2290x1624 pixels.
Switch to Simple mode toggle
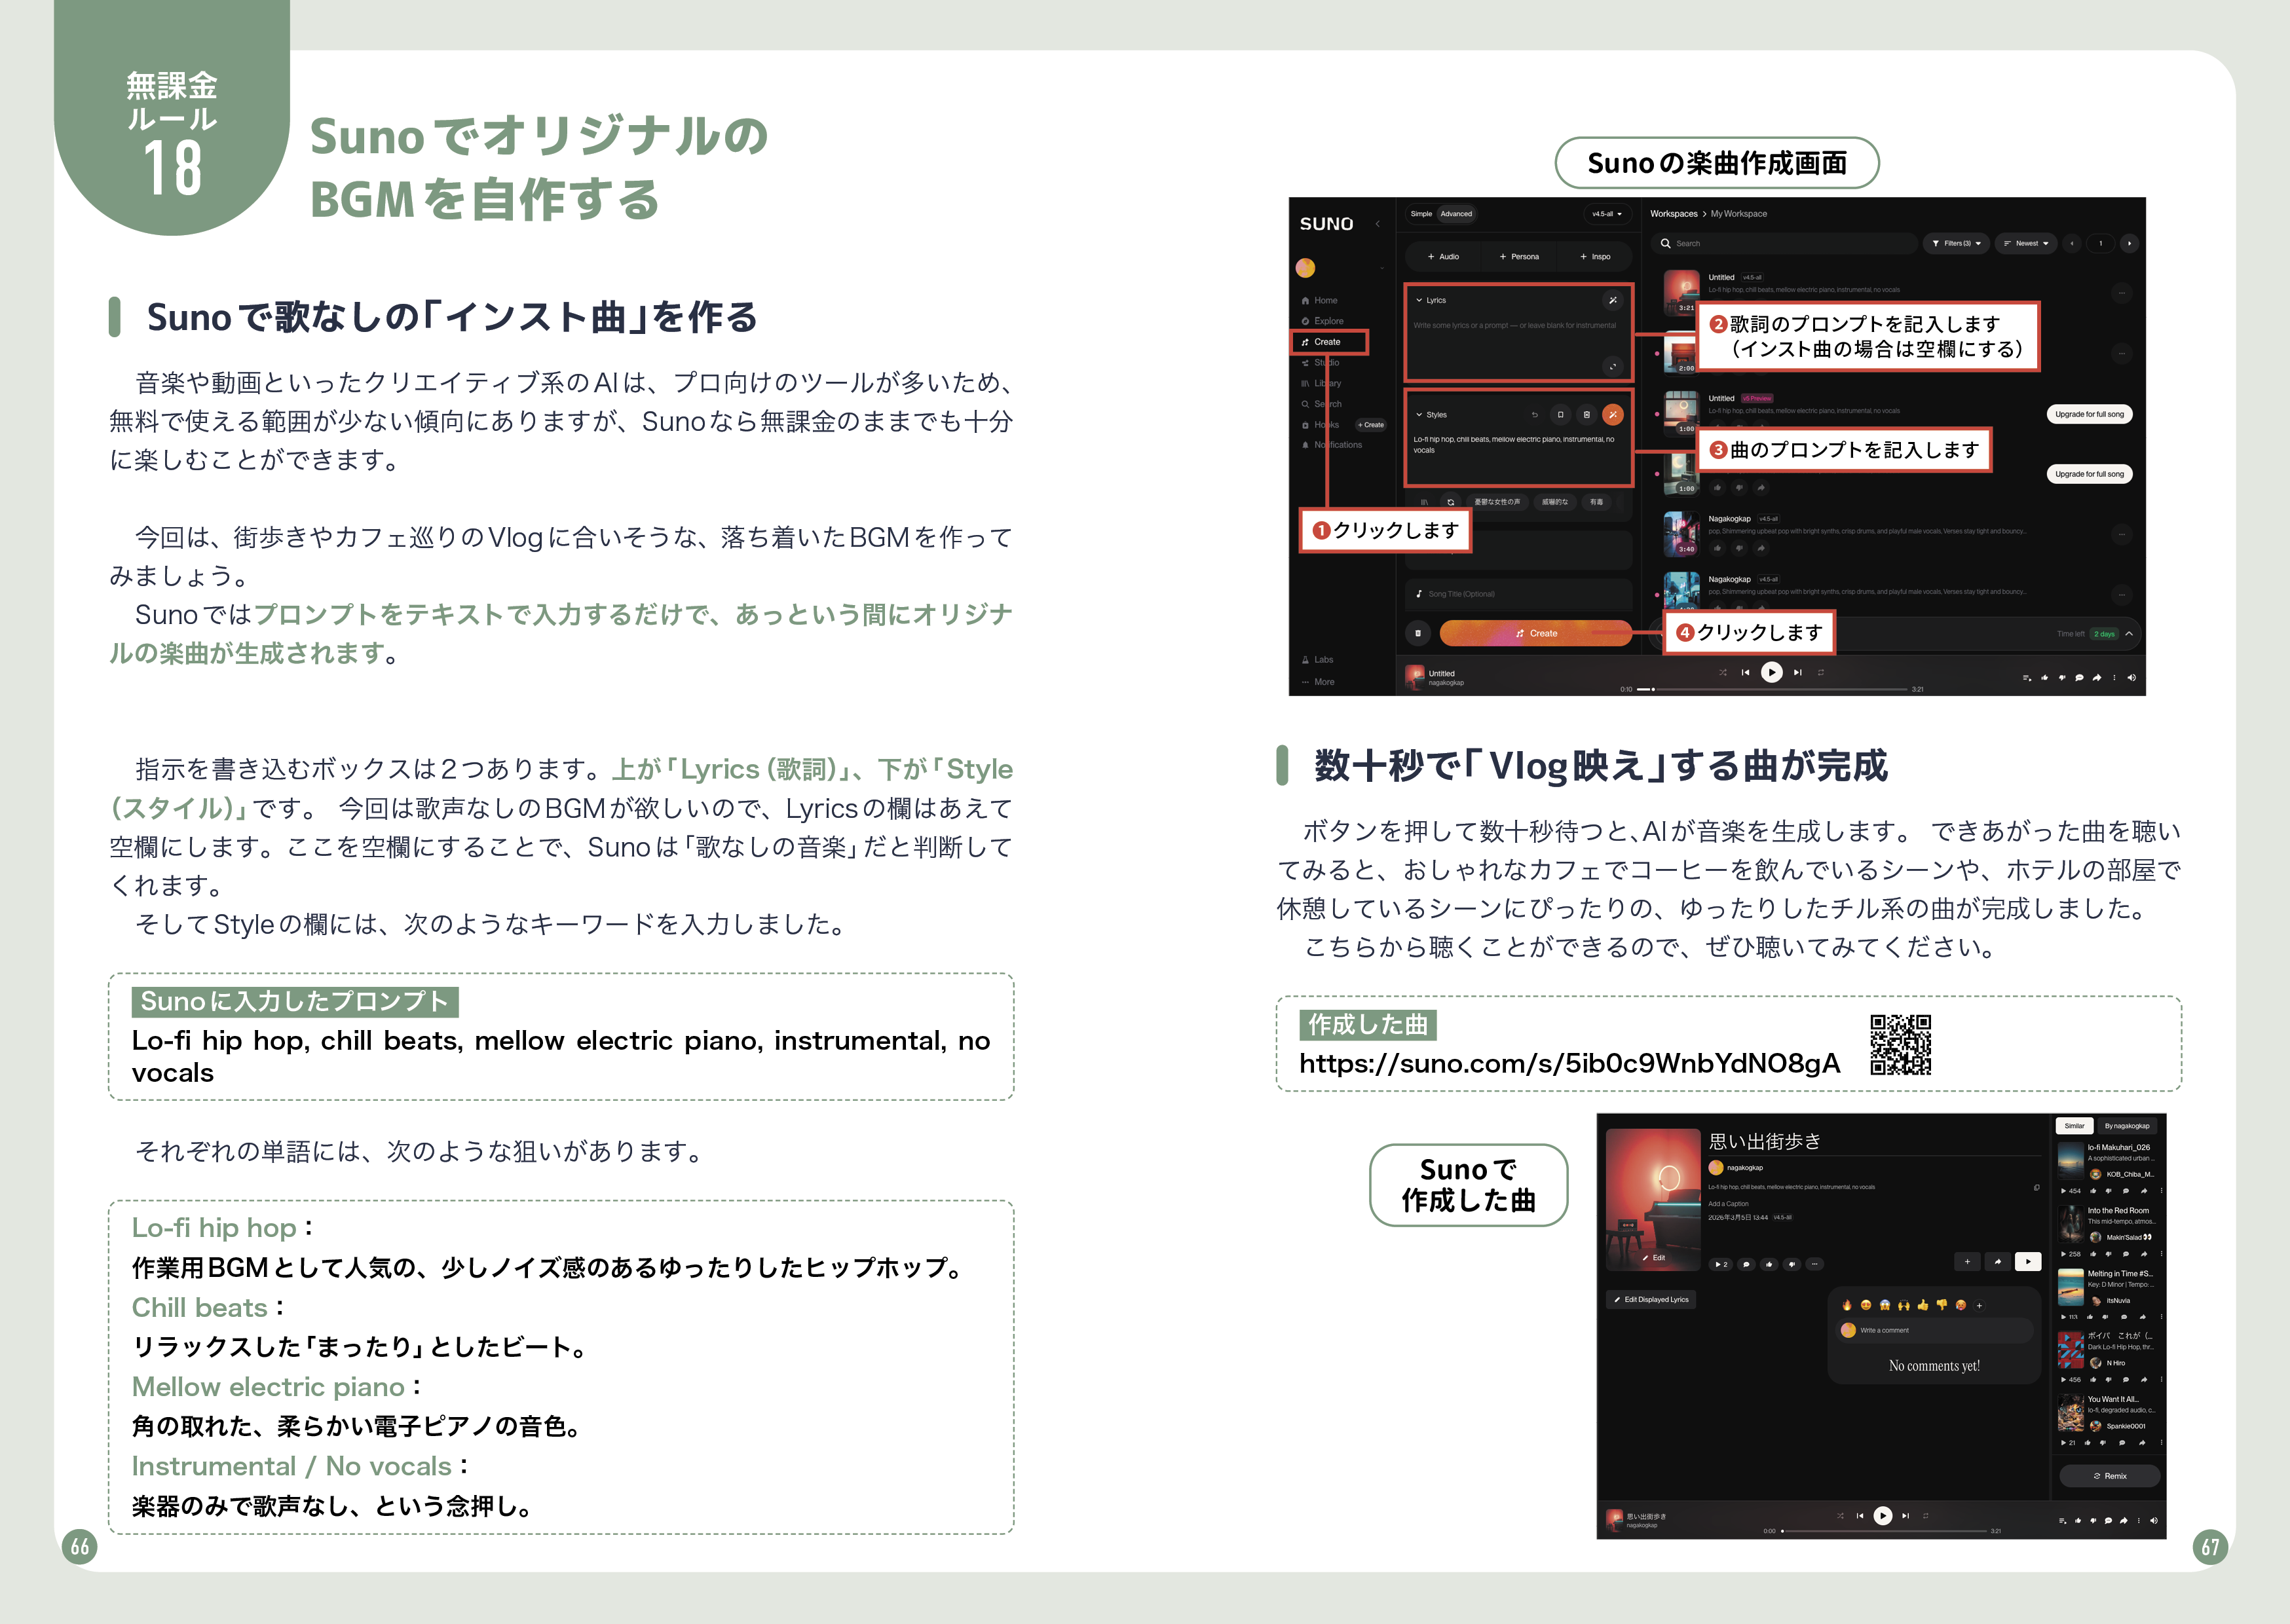click(x=1421, y=214)
